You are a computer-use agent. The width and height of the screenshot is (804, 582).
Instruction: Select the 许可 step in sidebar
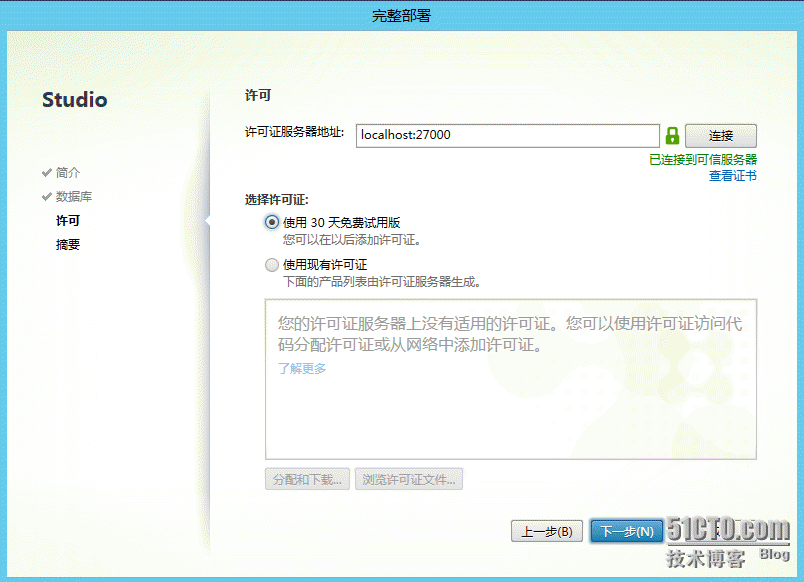68,220
